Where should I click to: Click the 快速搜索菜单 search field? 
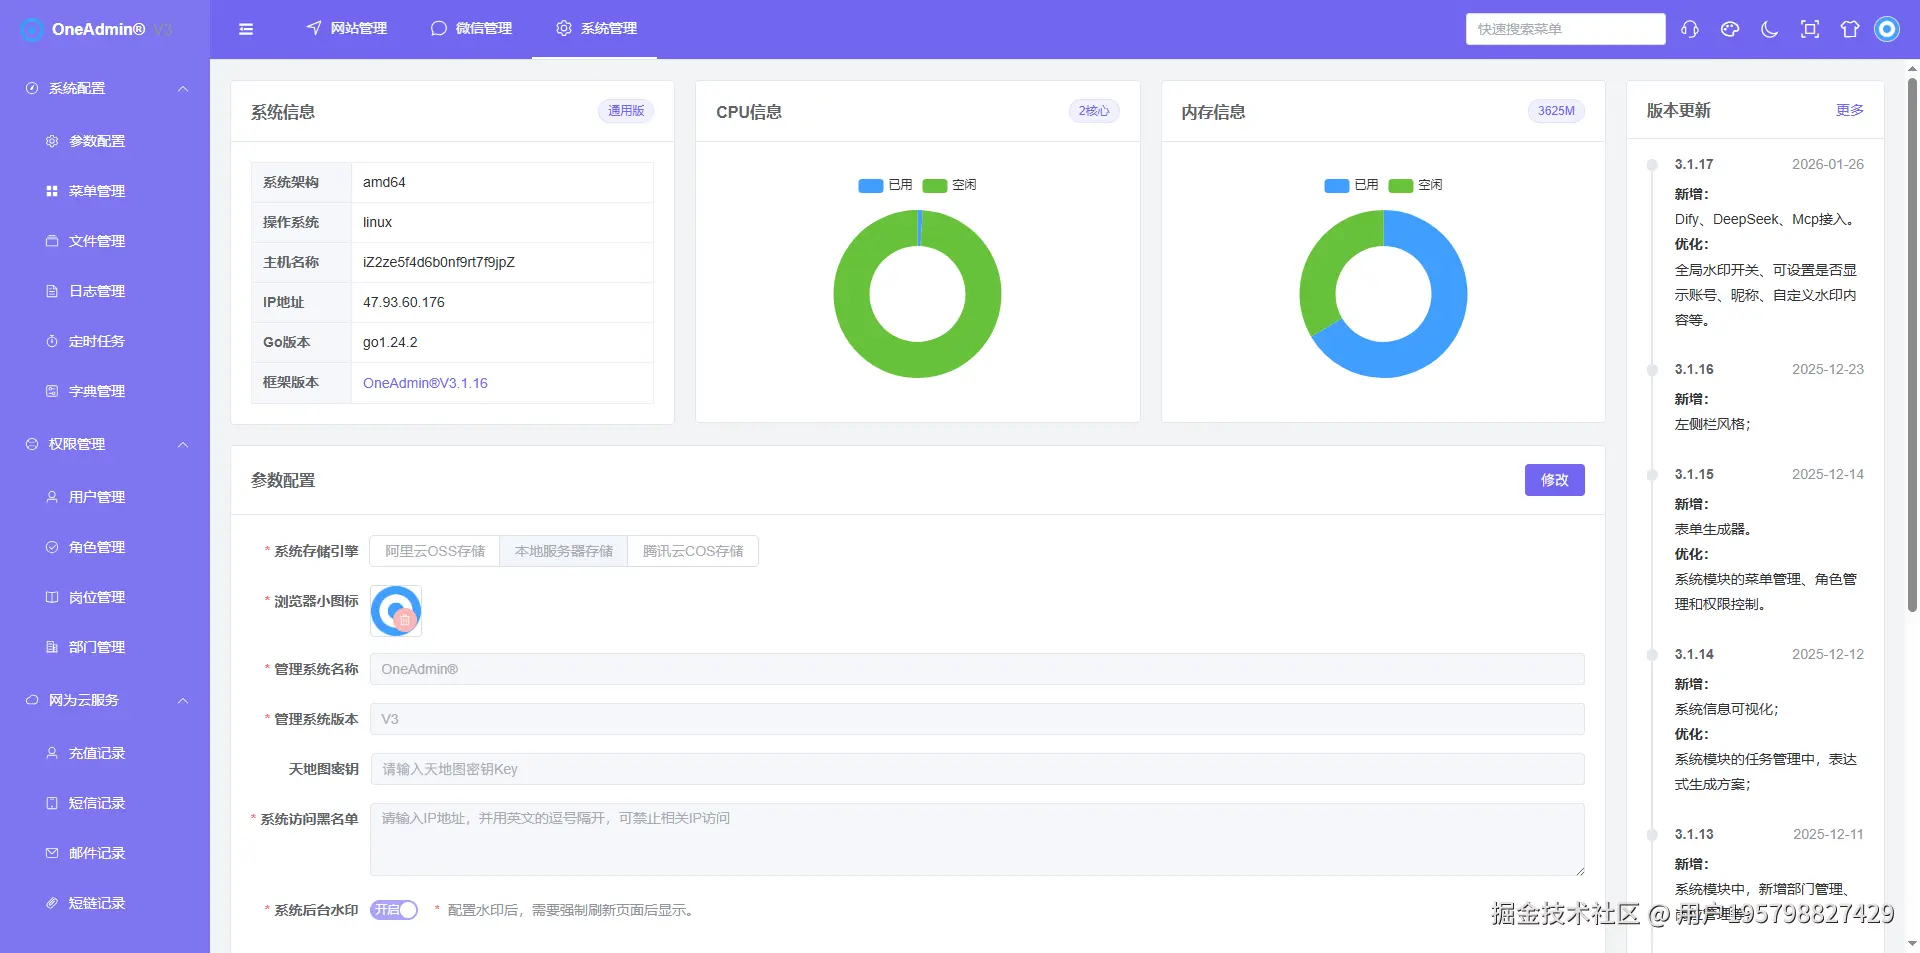pyautogui.click(x=1565, y=29)
